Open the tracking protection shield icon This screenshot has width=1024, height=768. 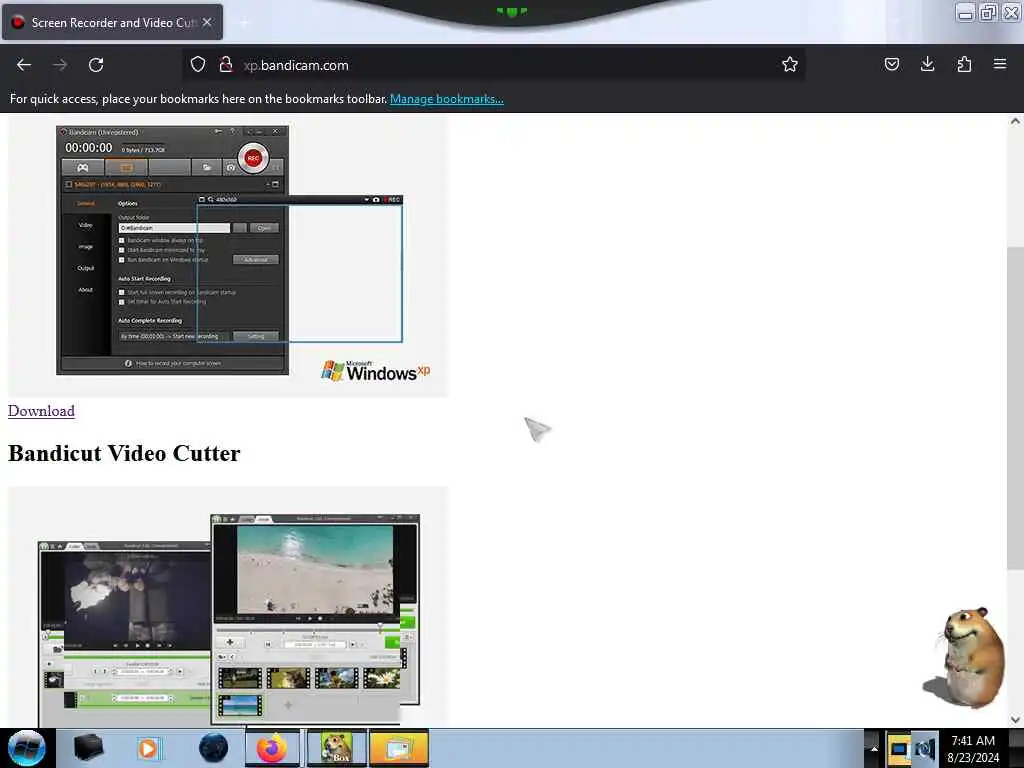[x=198, y=64]
